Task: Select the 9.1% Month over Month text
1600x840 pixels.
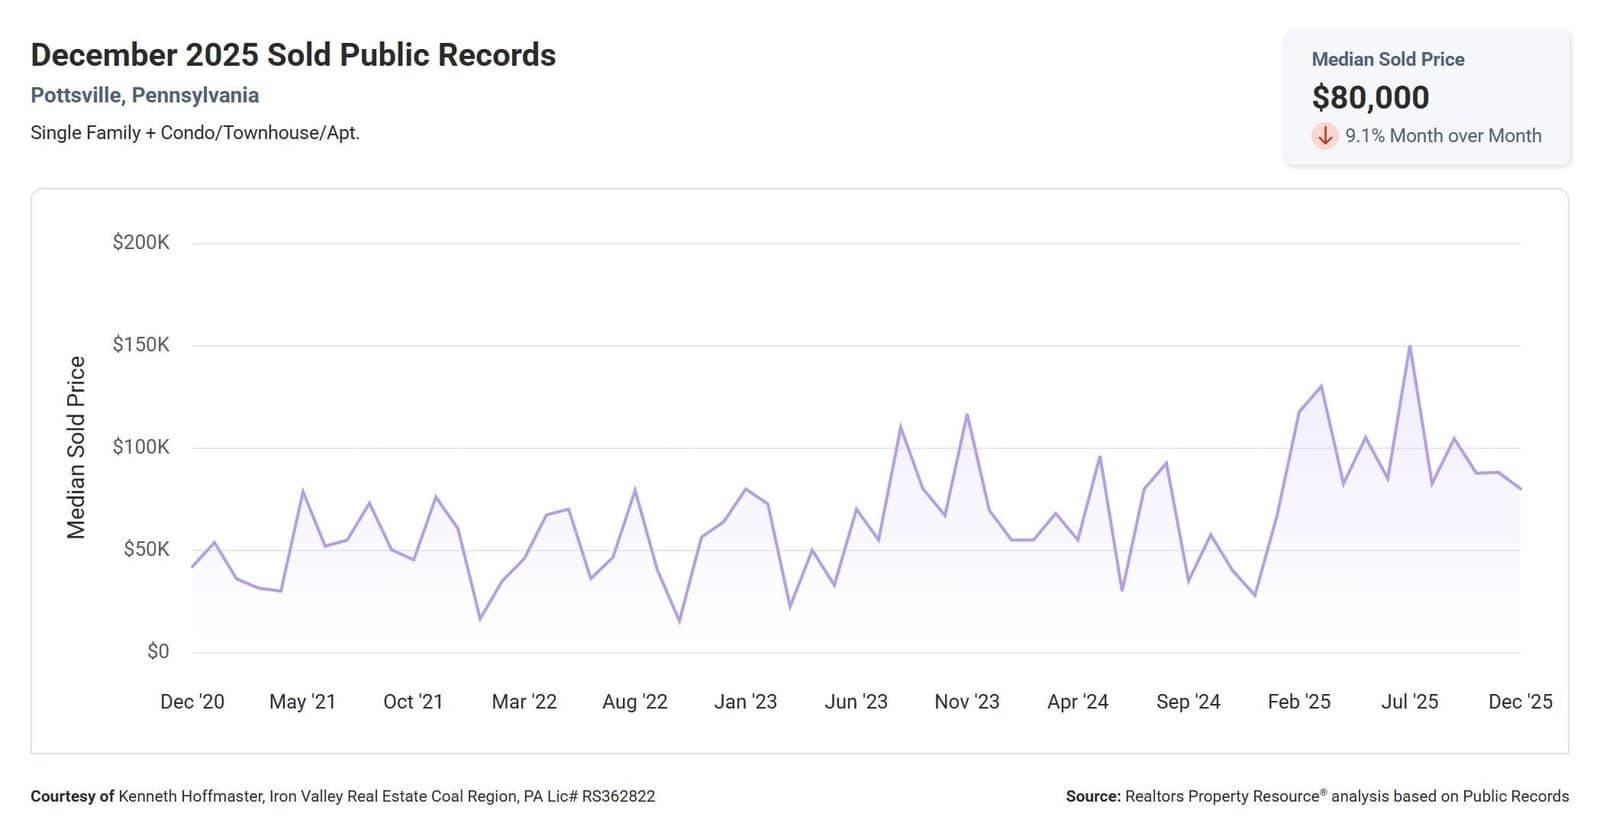Action: click(1442, 136)
